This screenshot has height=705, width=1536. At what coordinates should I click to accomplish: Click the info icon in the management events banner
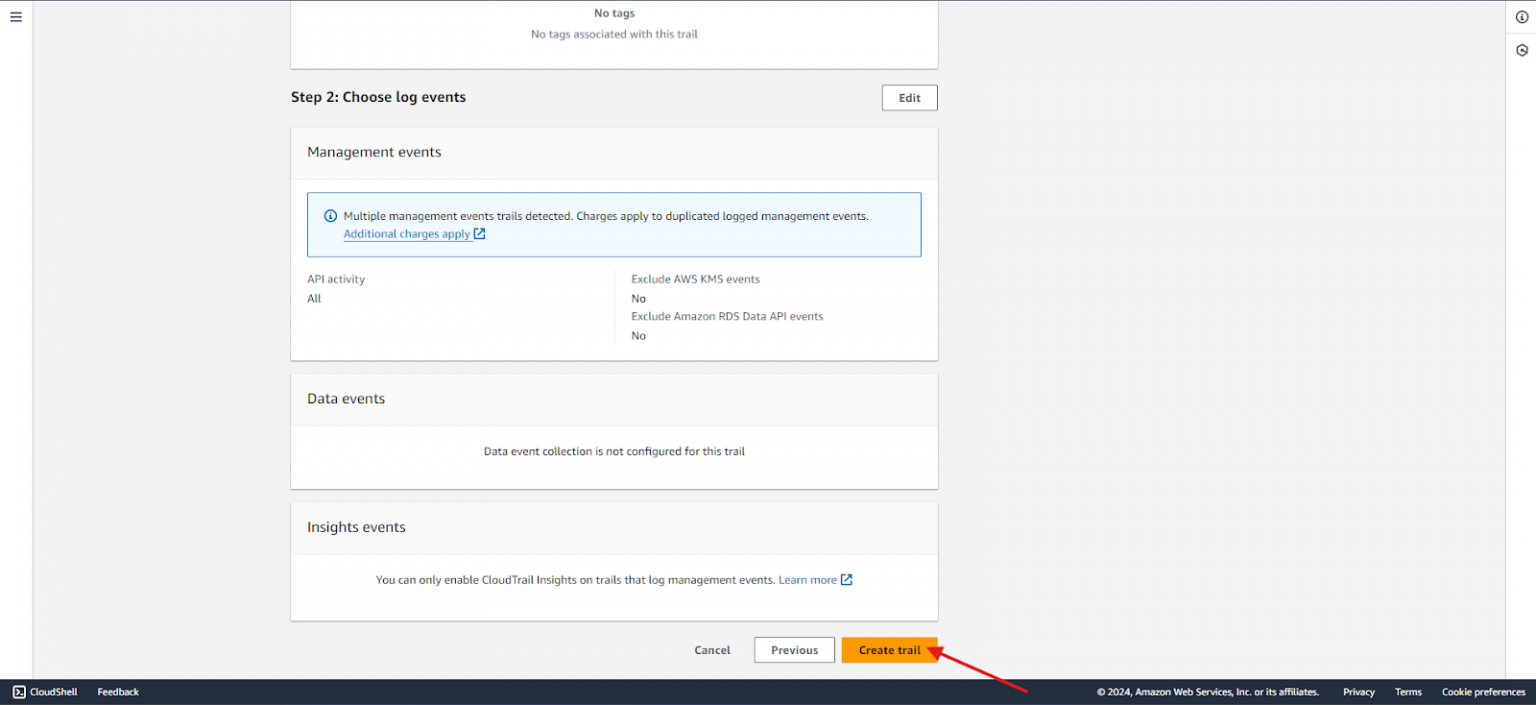click(330, 215)
